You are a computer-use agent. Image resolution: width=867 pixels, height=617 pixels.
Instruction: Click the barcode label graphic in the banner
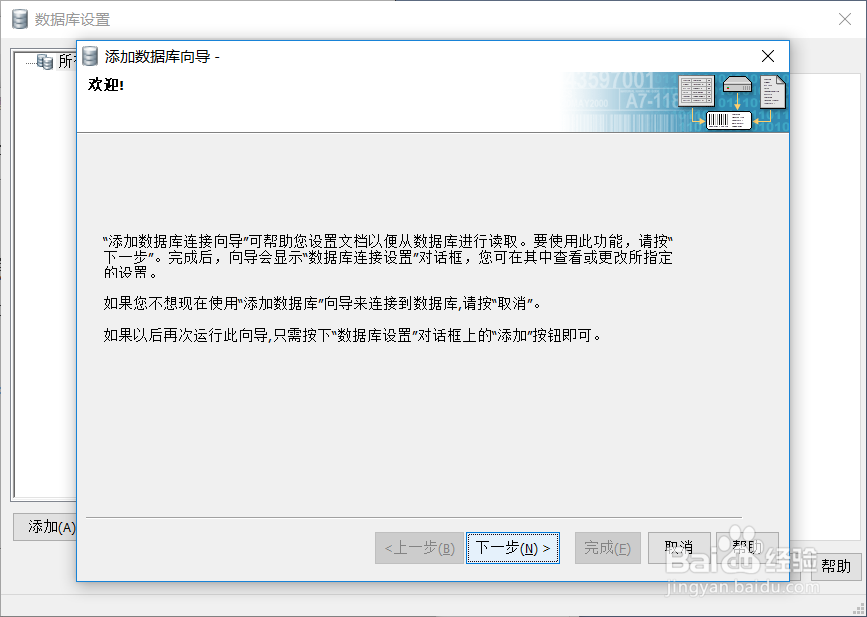[x=729, y=120]
